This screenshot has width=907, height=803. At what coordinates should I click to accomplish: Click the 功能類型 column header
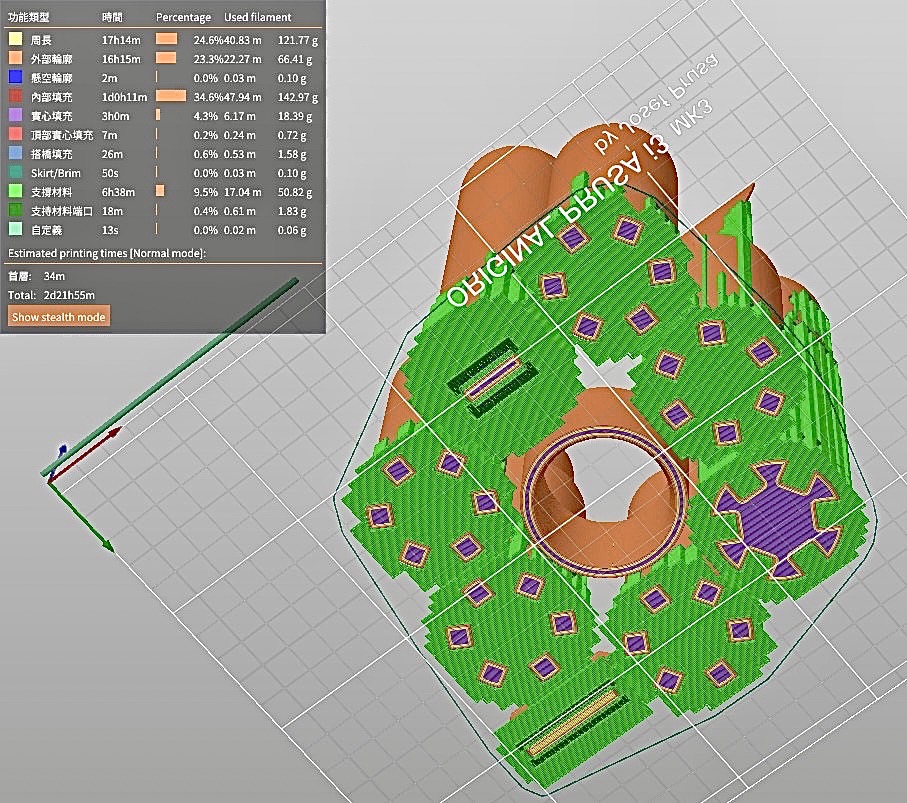coord(26,17)
